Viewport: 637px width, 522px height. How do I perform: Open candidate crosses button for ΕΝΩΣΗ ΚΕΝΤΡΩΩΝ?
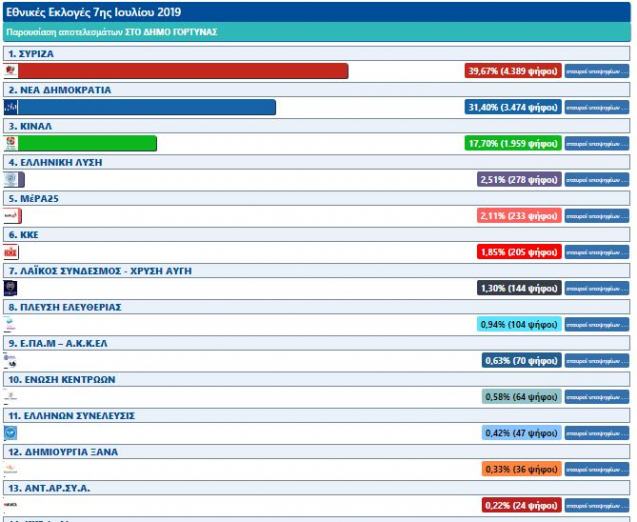point(597,396)
